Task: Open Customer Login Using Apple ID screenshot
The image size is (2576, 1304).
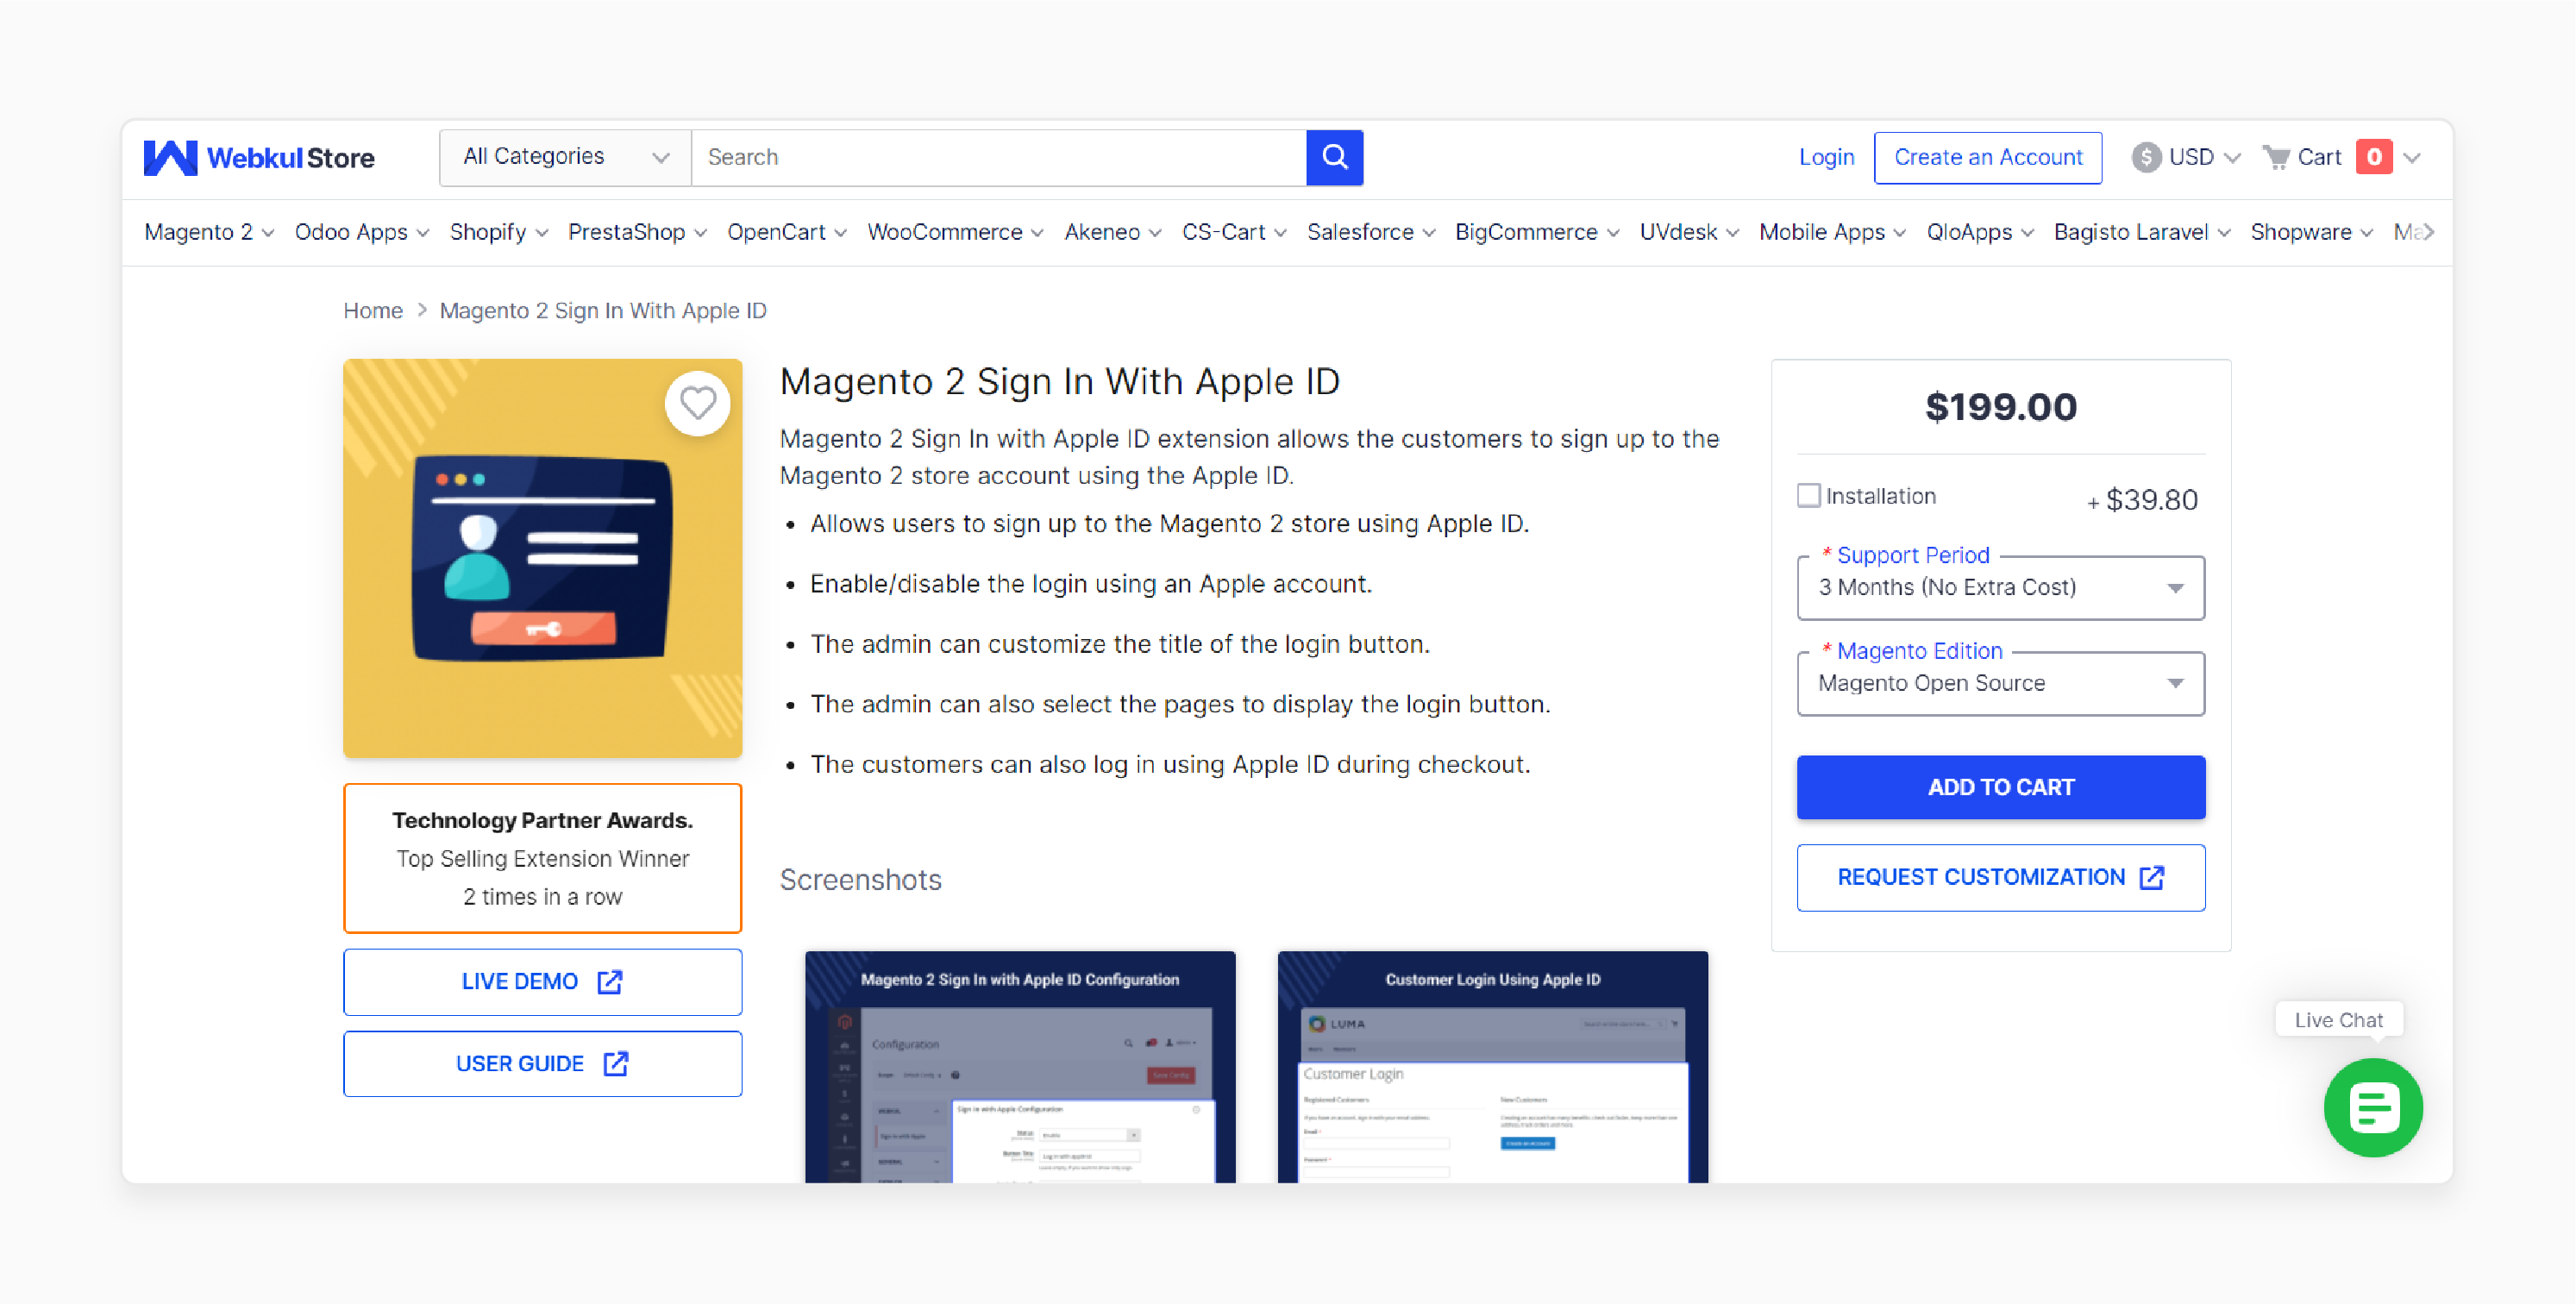Action: [x=1492, y=1066]
